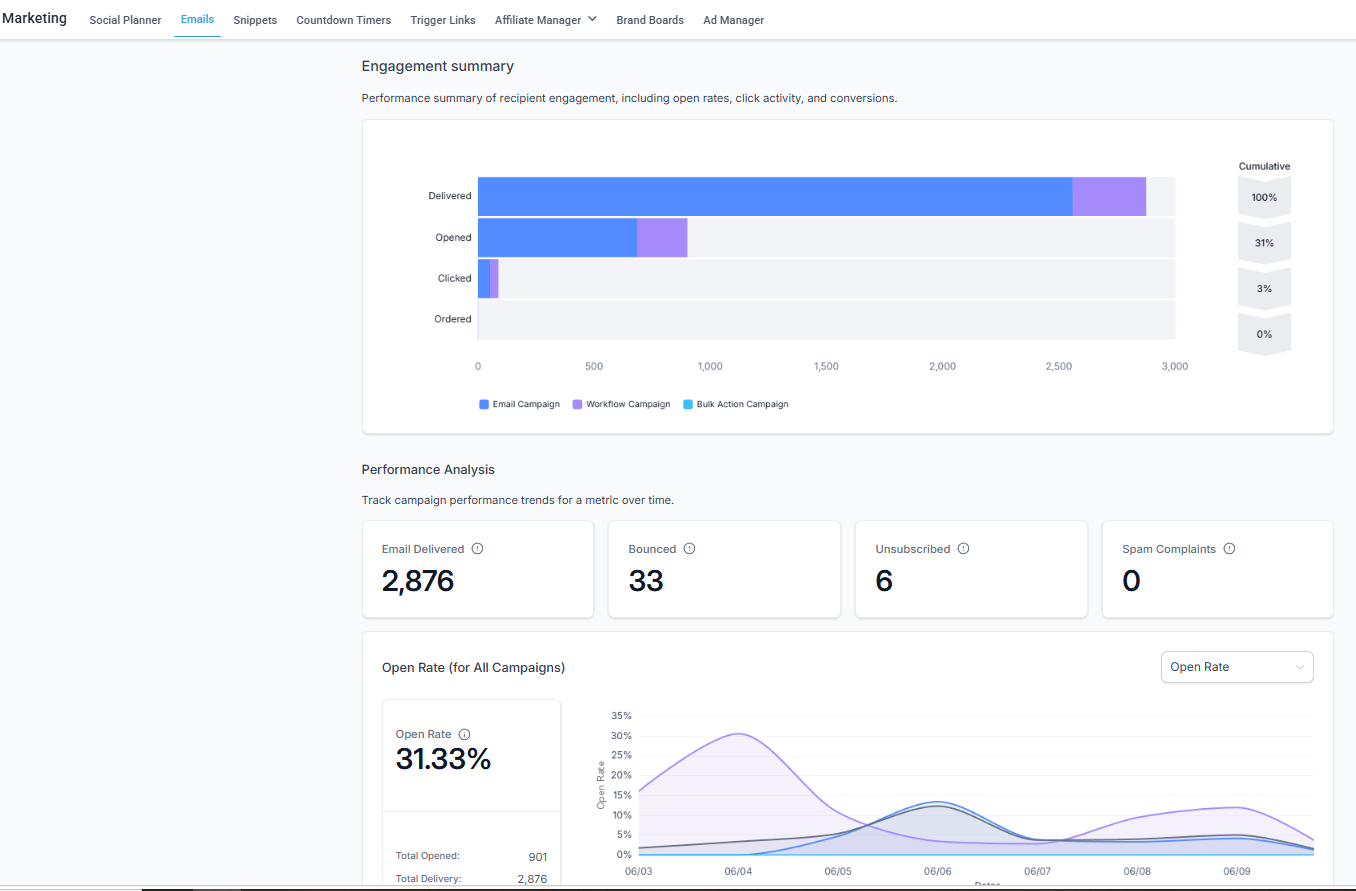The image size is (1356, 891).
Task: Click the info icon beside Spam Complaints
Action: point(1229,548)
